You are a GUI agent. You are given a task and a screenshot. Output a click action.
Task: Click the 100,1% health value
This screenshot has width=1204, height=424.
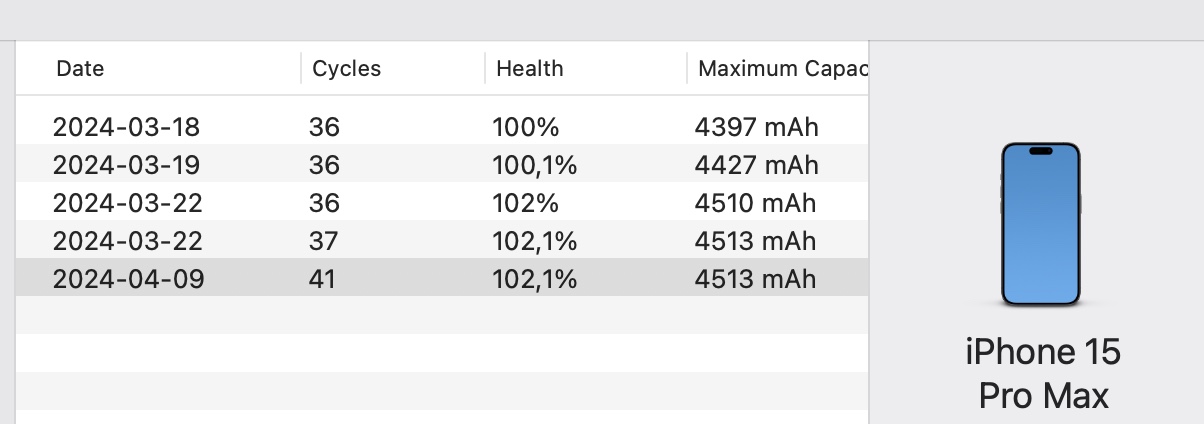click(534, 164)
